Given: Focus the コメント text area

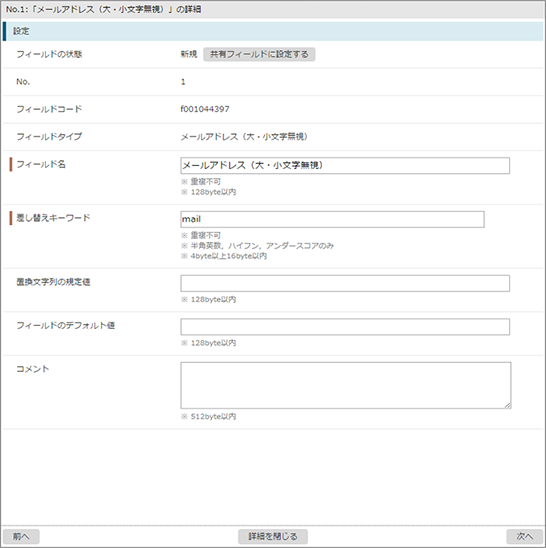Looking at the screenshot, I should [x=346, y=385].
